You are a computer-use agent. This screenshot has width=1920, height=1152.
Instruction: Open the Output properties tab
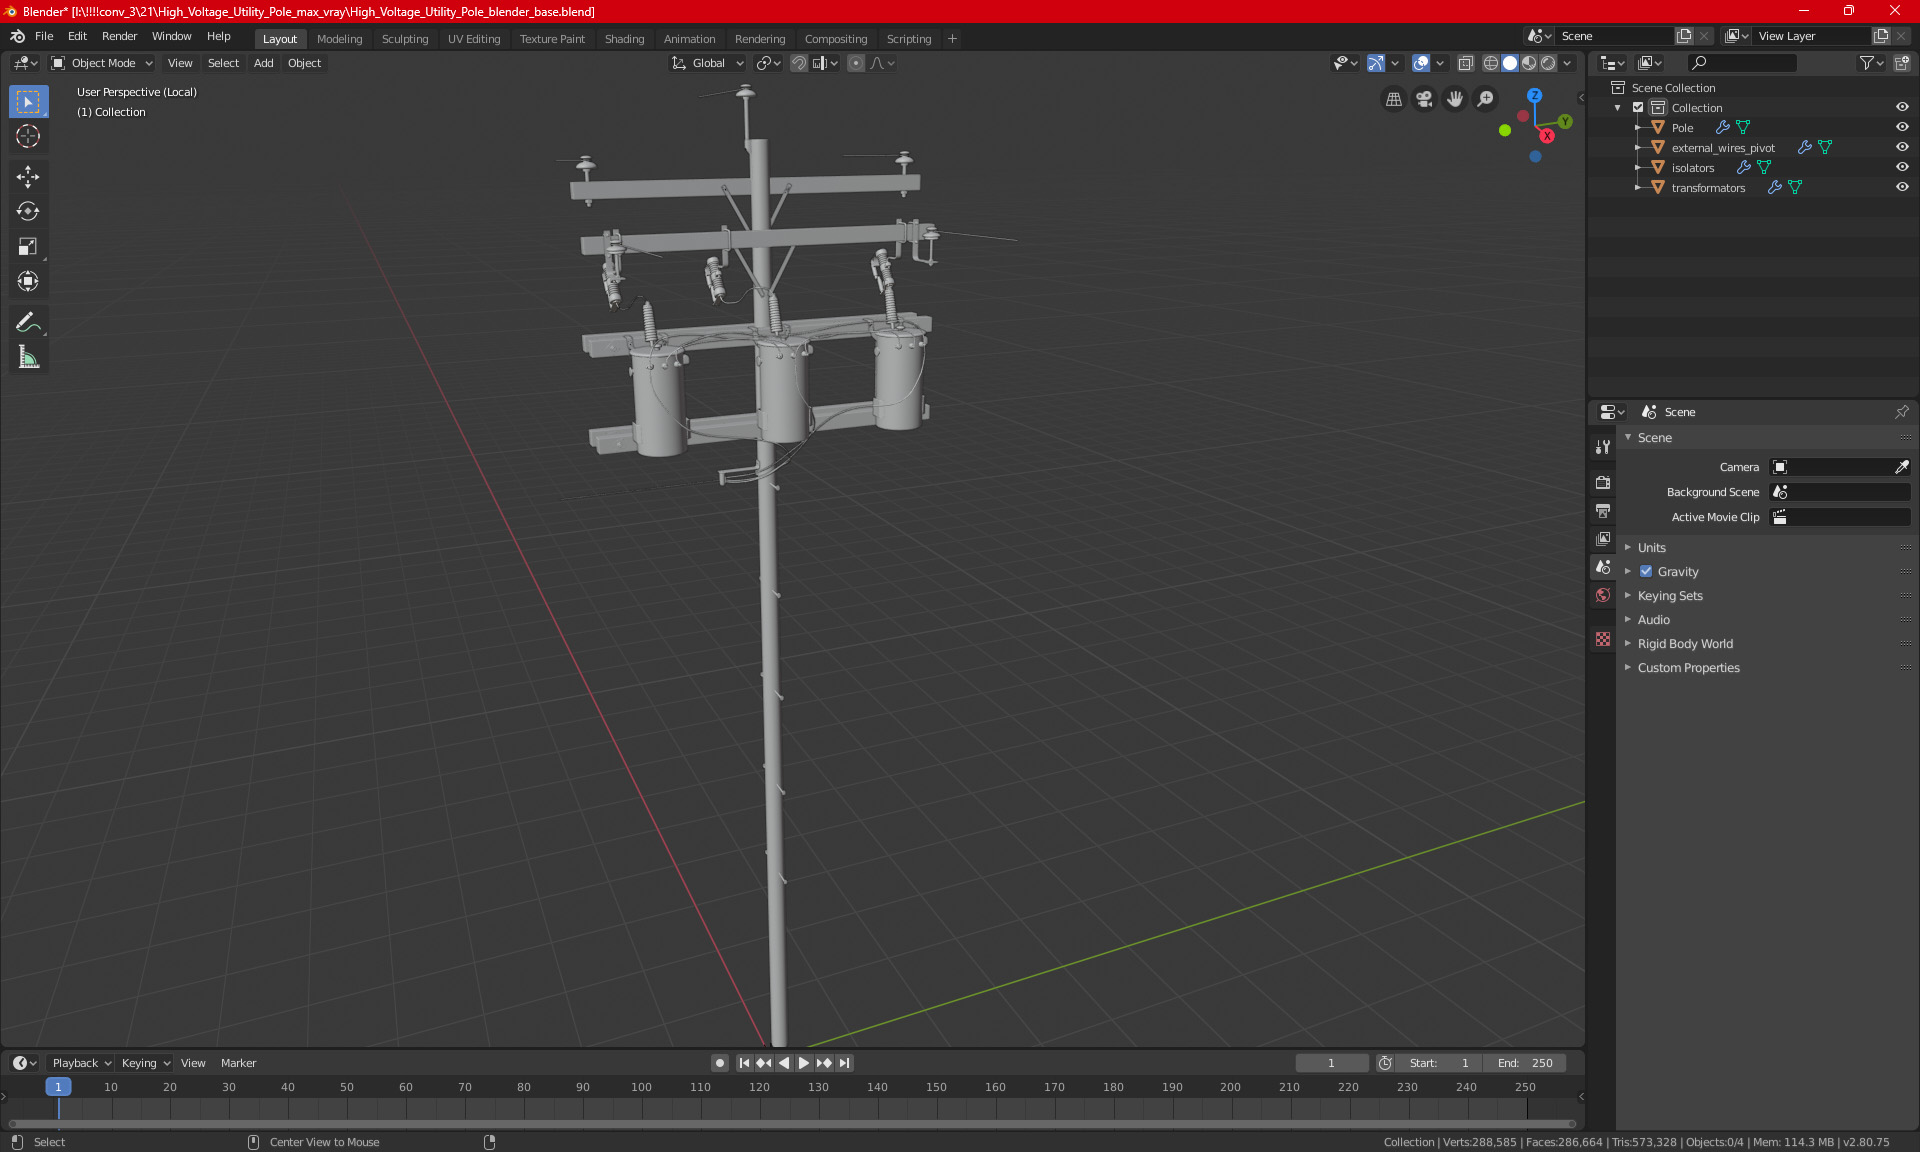1603,510
